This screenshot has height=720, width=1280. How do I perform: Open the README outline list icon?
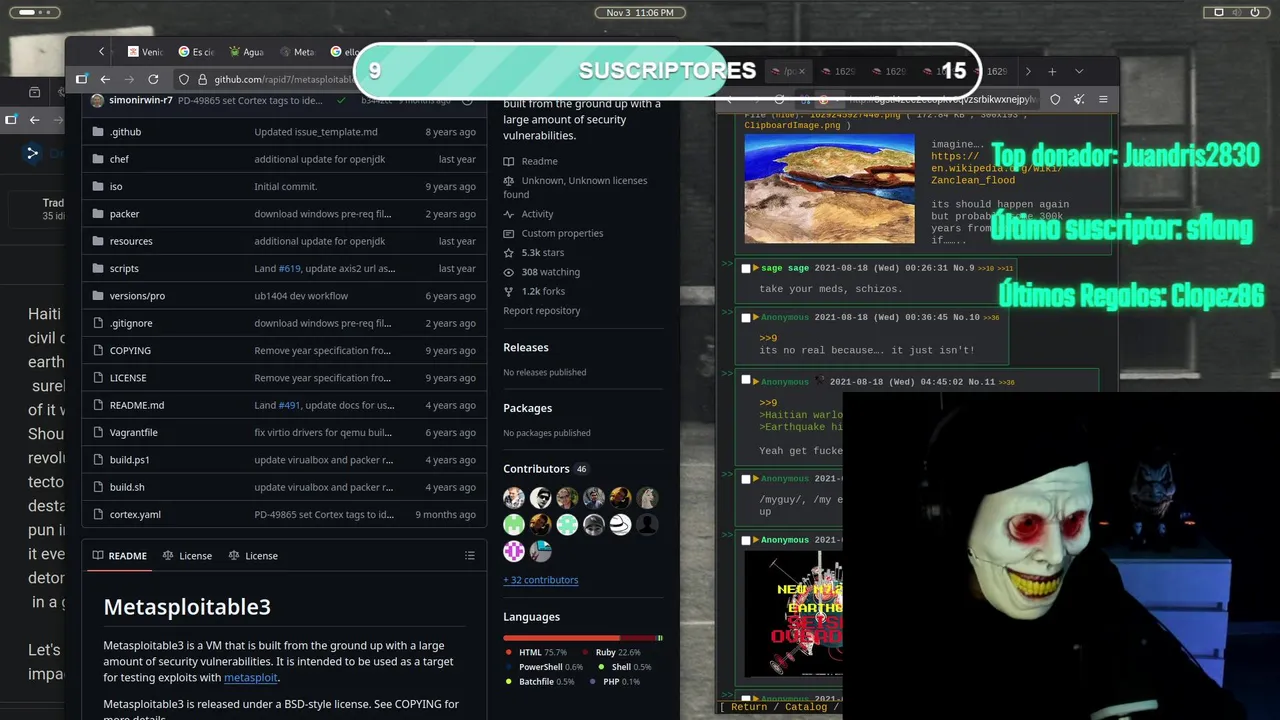coord(470,556)
